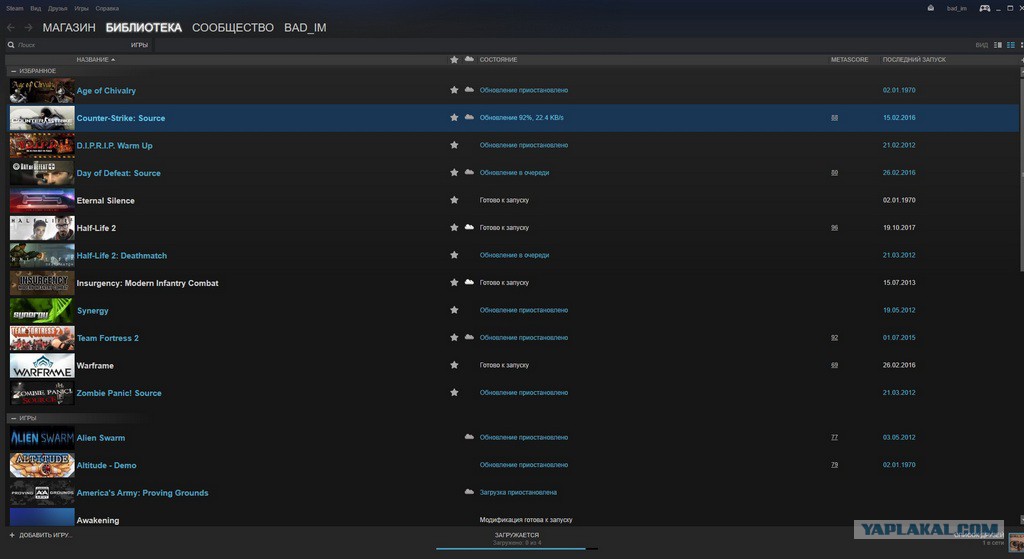Toggle favorite star for Warframe
The height and width of the screenshot is (559, 1024).
tap(454, 365)
